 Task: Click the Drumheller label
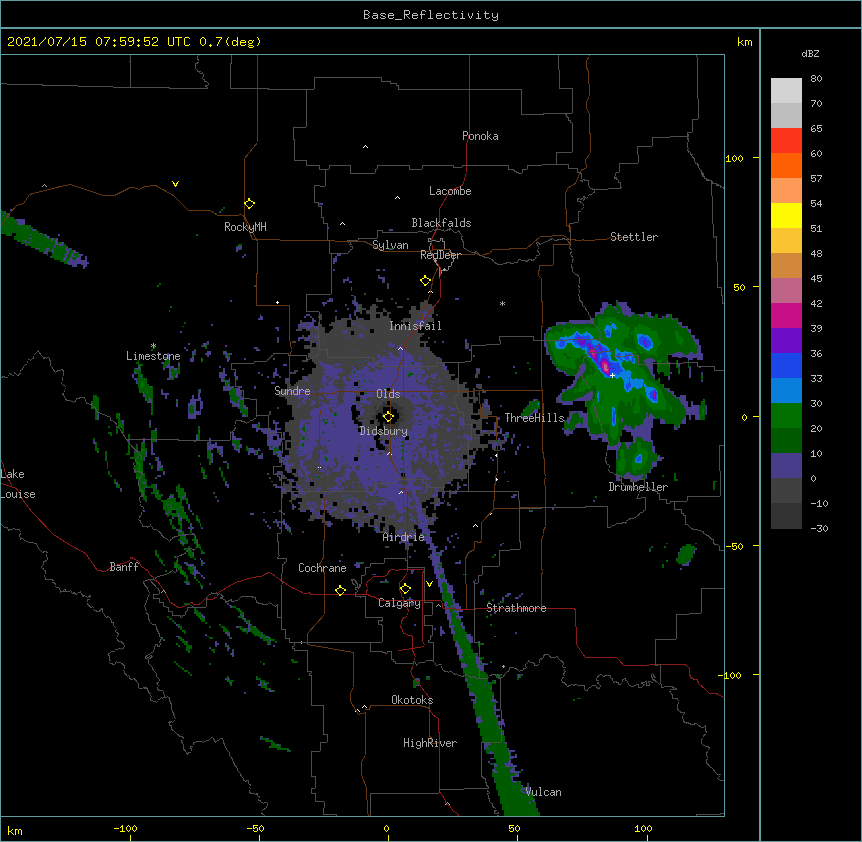click(638, 487)
